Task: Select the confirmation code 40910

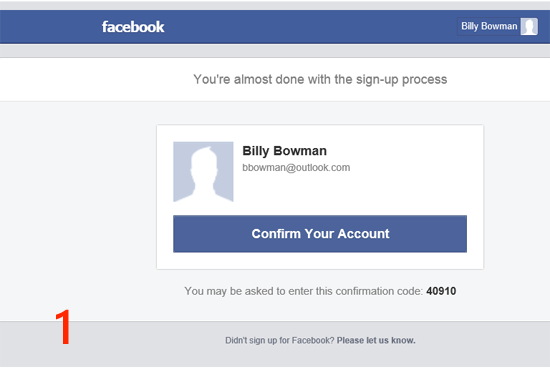Action: coord(441,291)
